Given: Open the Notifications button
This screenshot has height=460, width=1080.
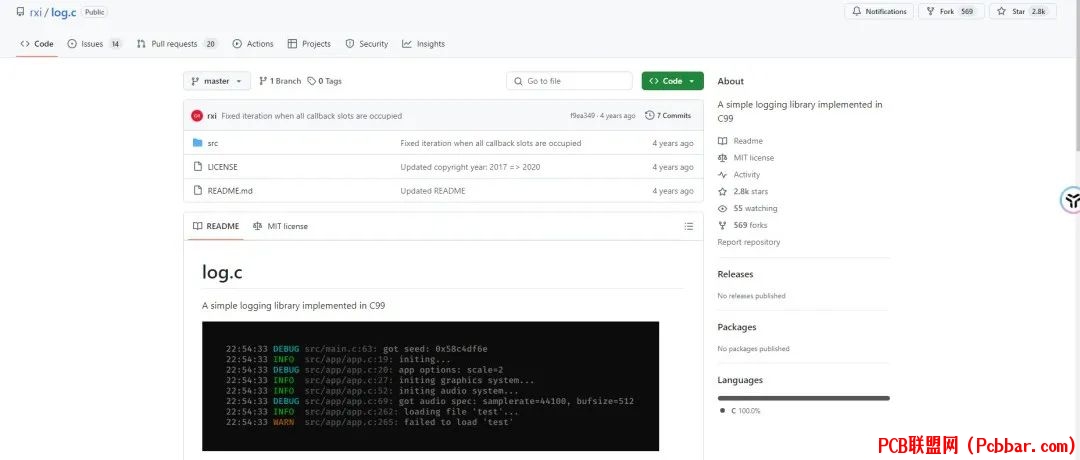Looking at the screenshot, I should pos(879,12).
